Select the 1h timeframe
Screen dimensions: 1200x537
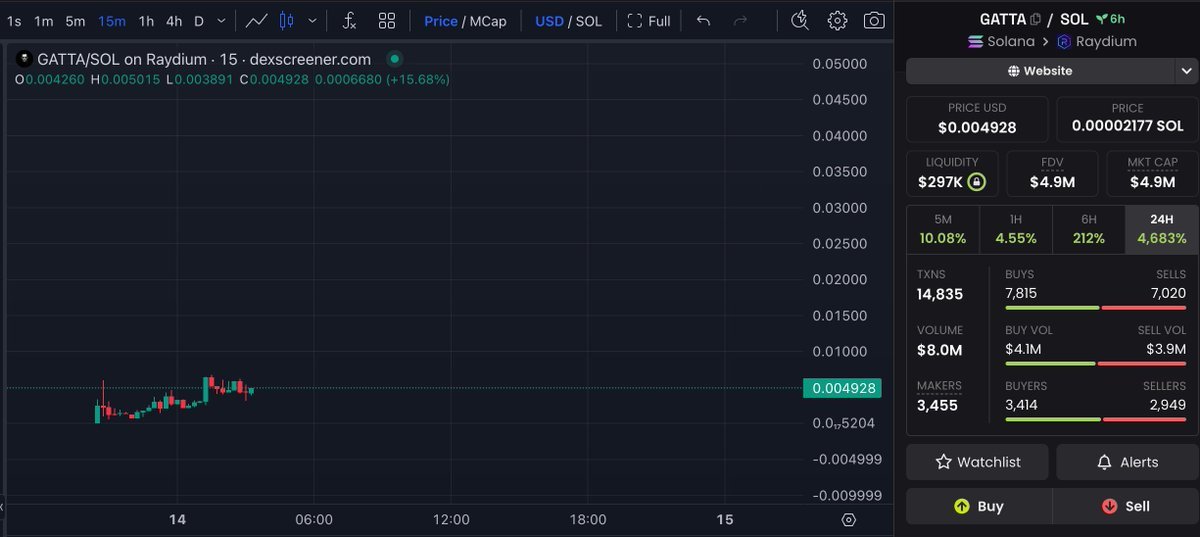pyautogui.click(x=146, y=21)
